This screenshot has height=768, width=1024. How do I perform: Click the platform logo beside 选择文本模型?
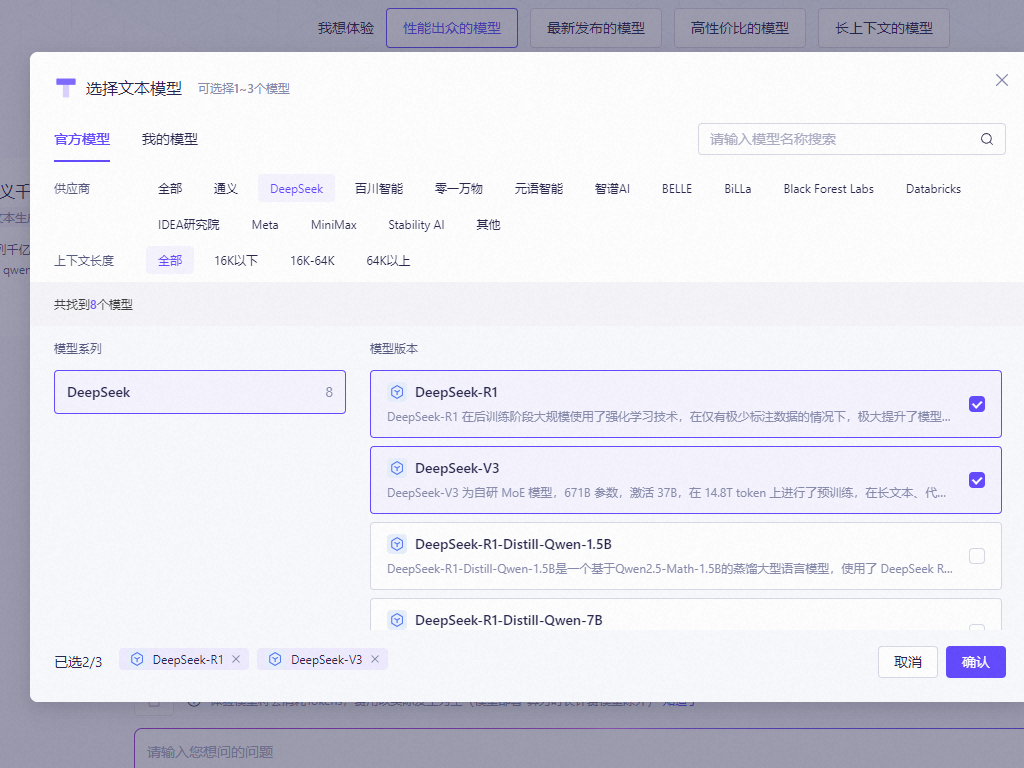65,87
